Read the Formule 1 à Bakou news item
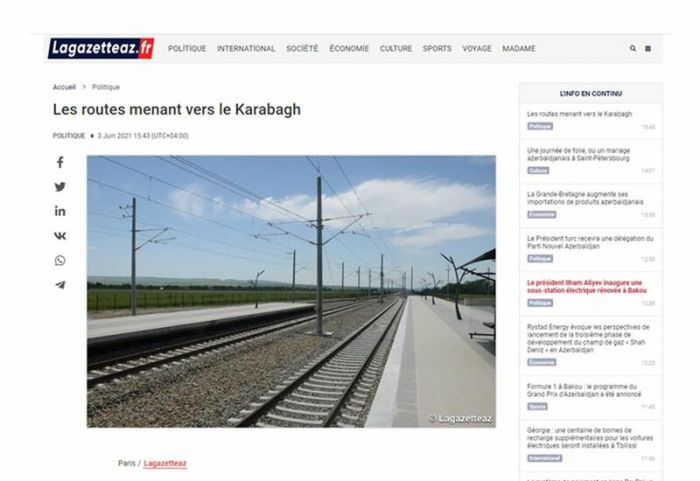Viewport: 700px width, 481px height. (584, 390)
